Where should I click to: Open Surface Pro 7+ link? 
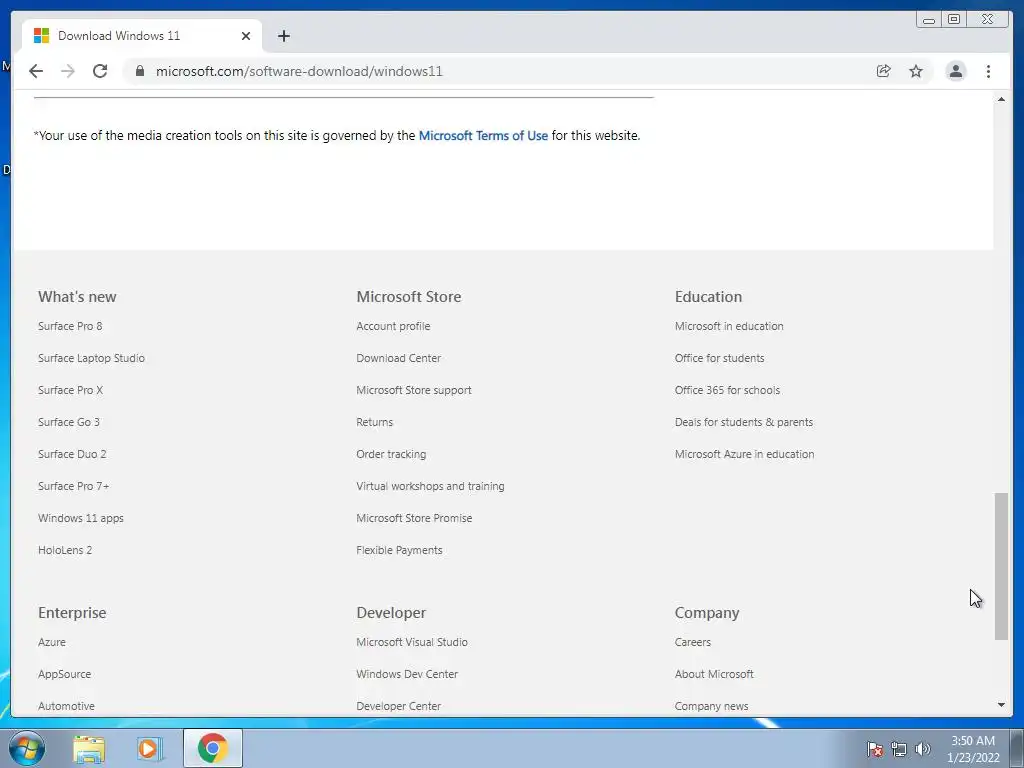[74, 486]
